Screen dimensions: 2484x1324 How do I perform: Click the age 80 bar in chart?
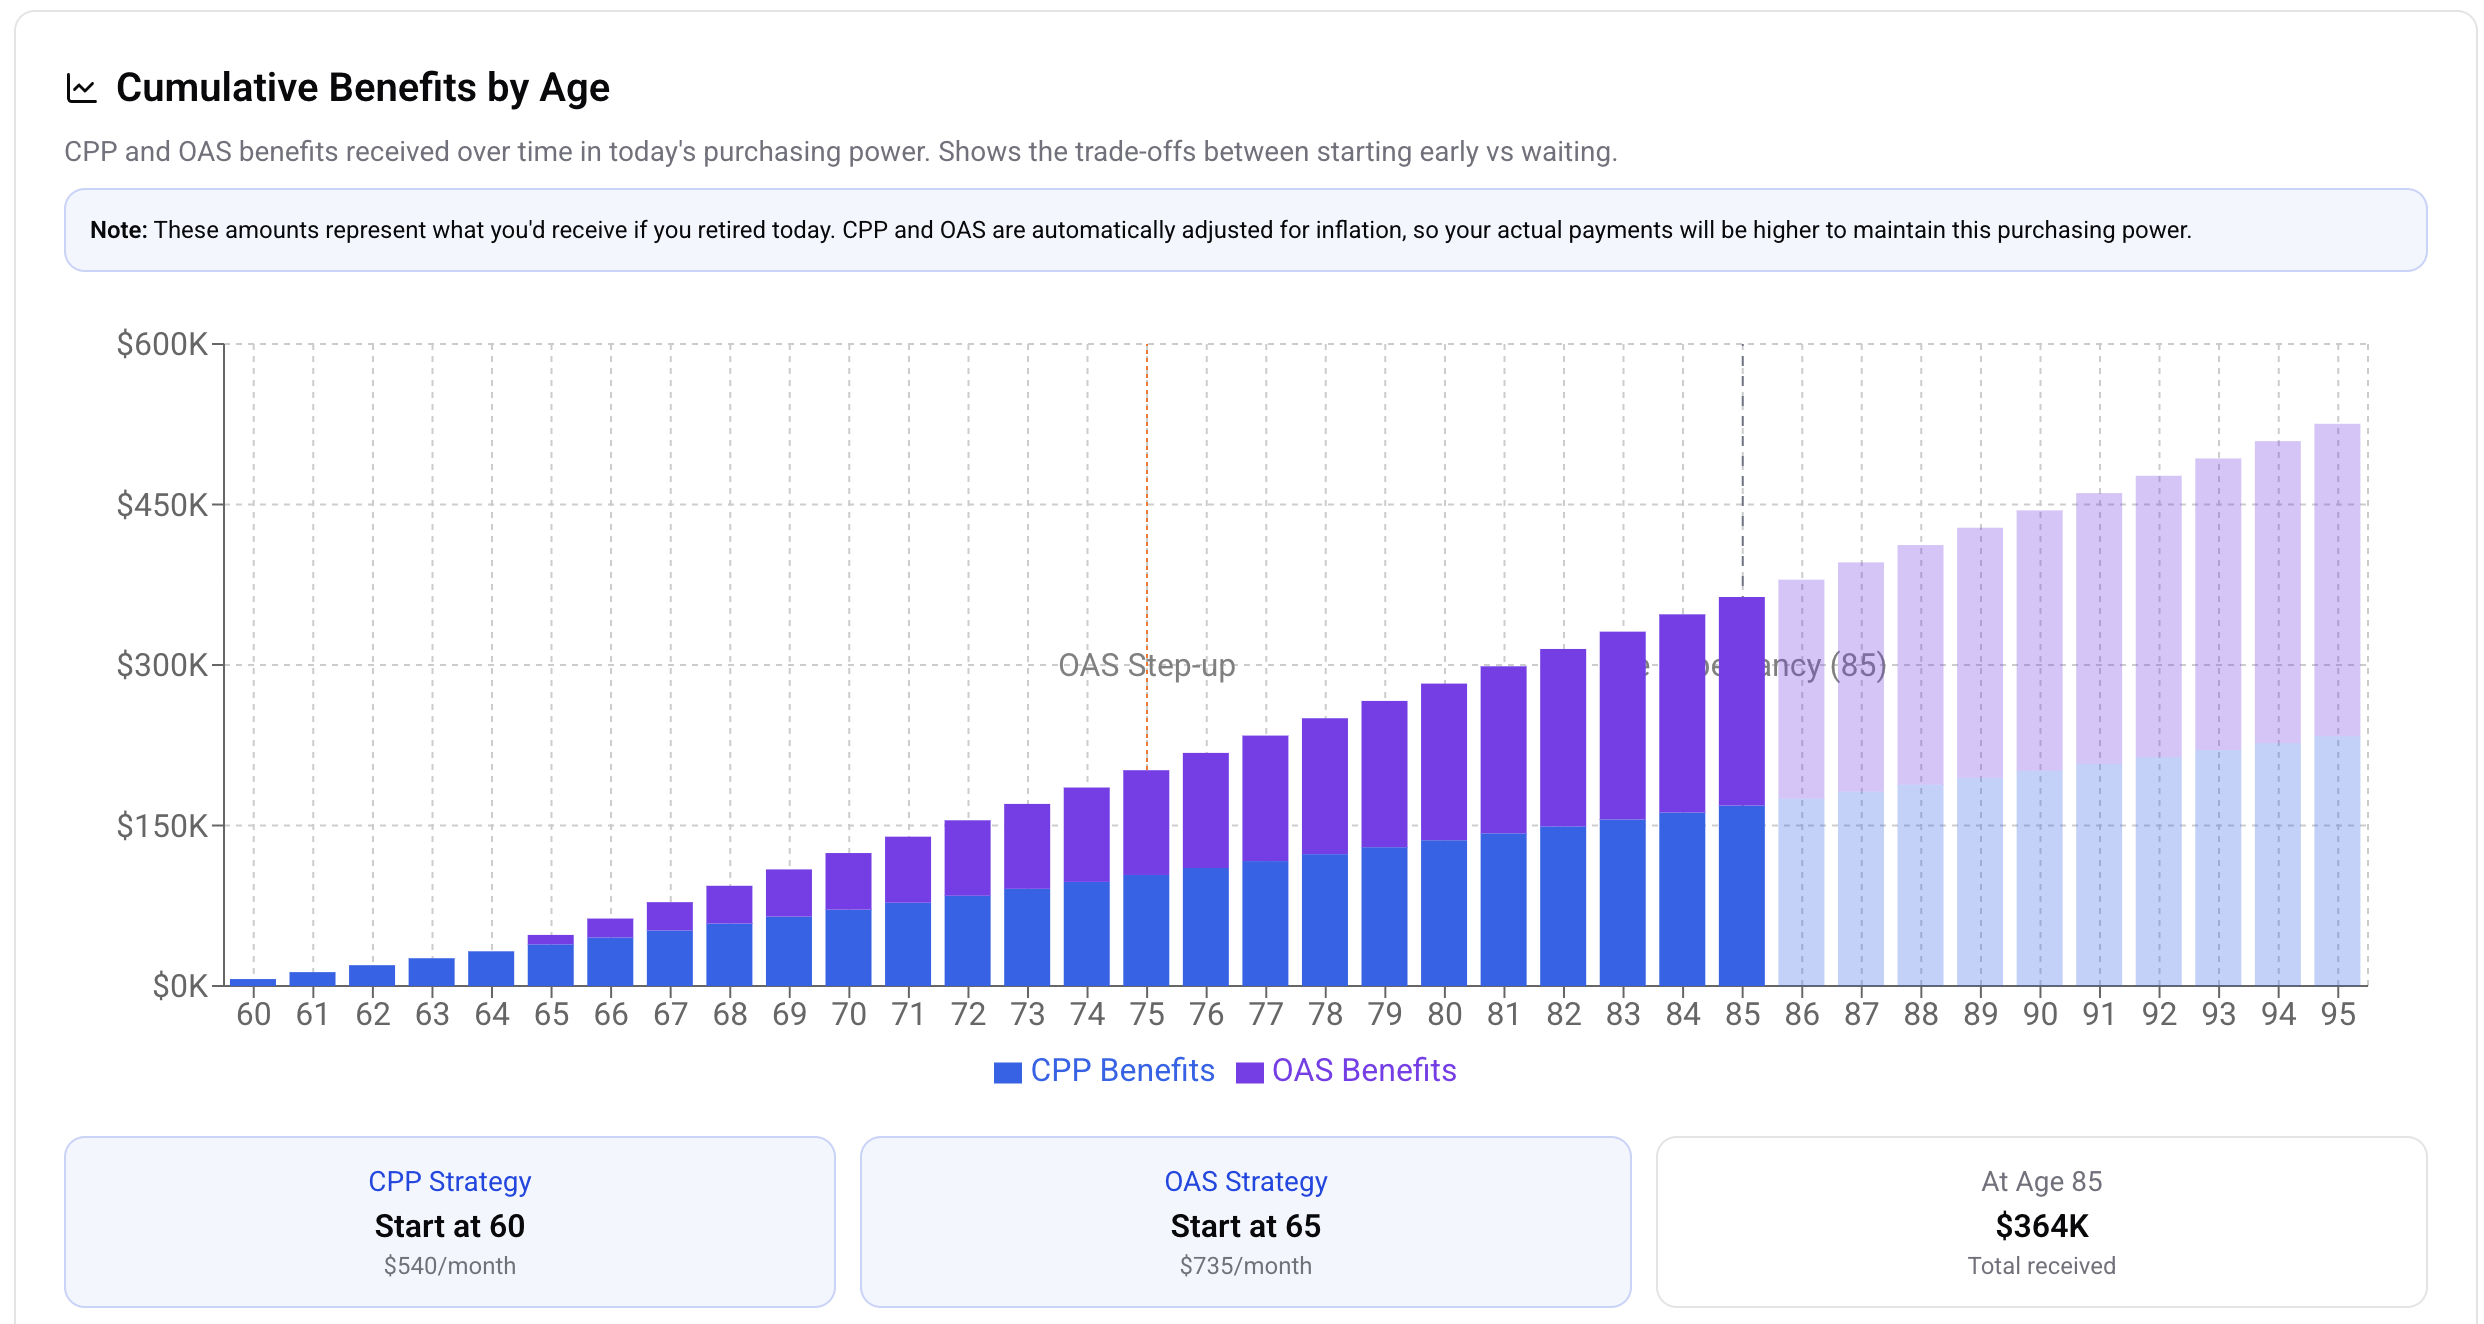(1444, 835)
